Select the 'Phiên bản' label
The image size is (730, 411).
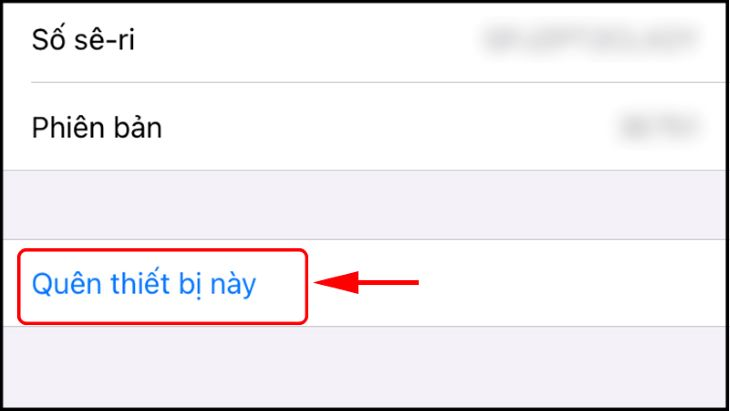pos(97,128)
